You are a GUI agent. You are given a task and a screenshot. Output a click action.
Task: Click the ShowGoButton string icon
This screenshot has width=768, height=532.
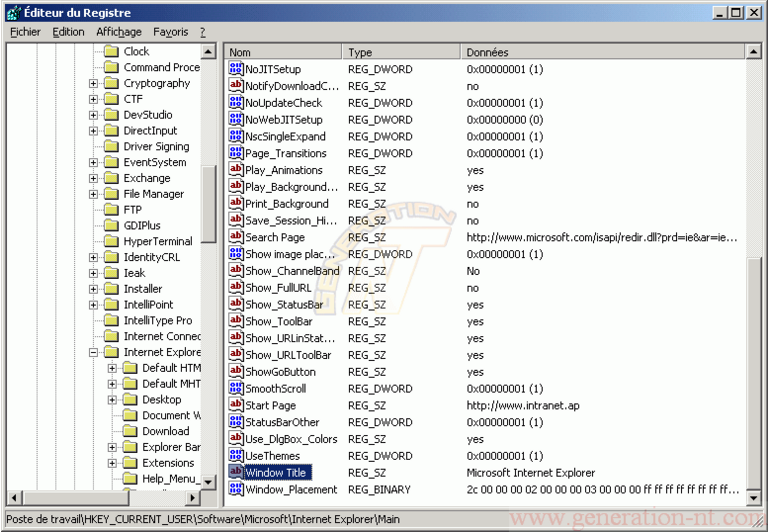tap(236, 371)
